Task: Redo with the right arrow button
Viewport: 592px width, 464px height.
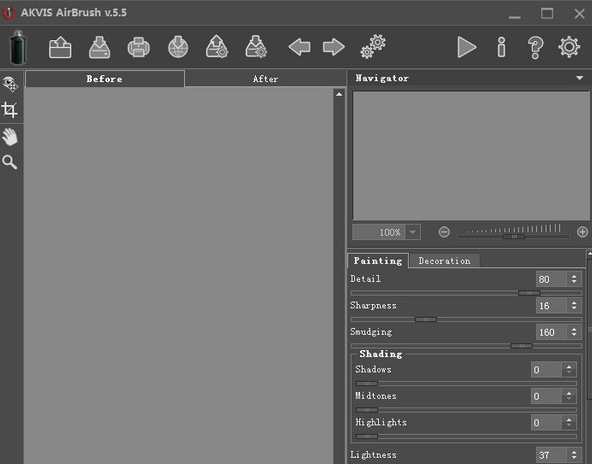Action: coord(334,47)
